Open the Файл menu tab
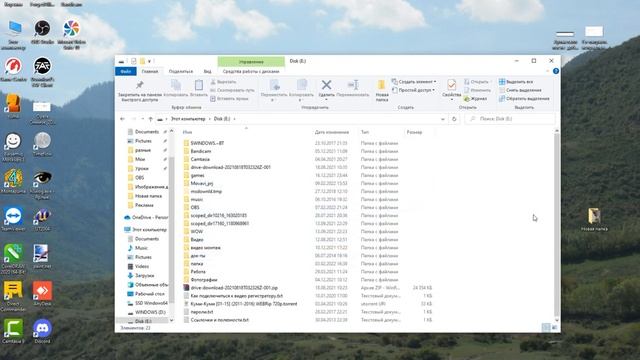640x360 pixels. coord(126,71)
